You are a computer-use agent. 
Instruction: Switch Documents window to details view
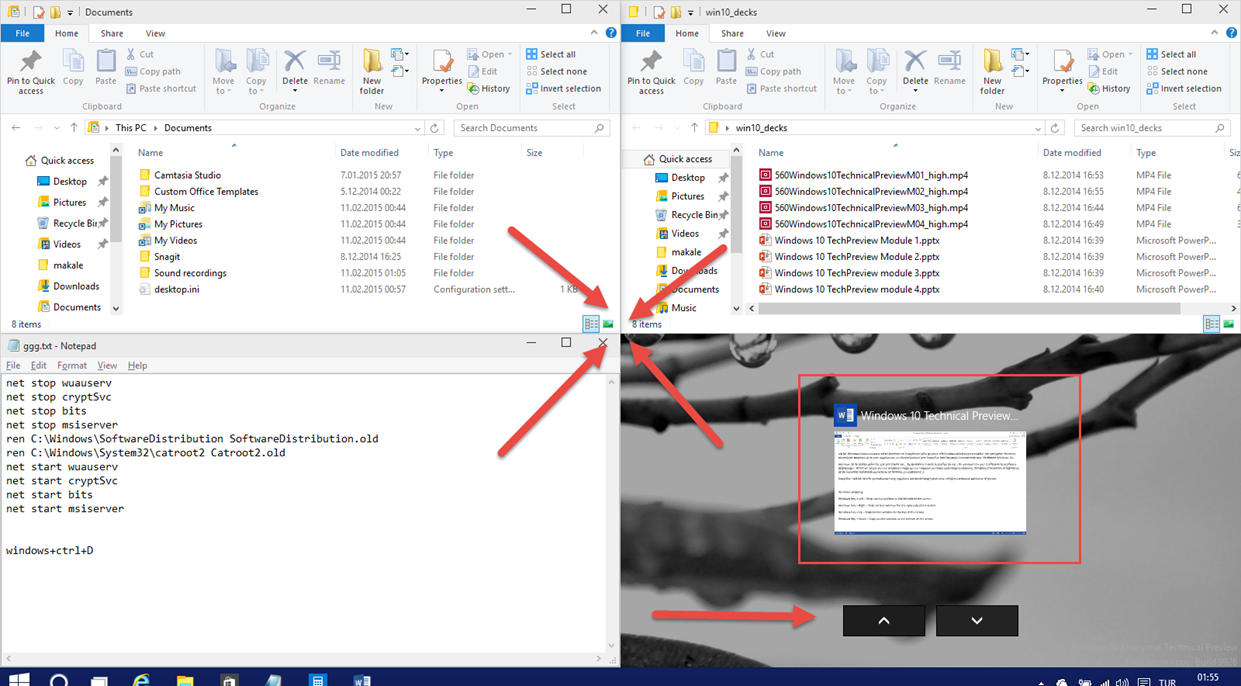(591, 324)
